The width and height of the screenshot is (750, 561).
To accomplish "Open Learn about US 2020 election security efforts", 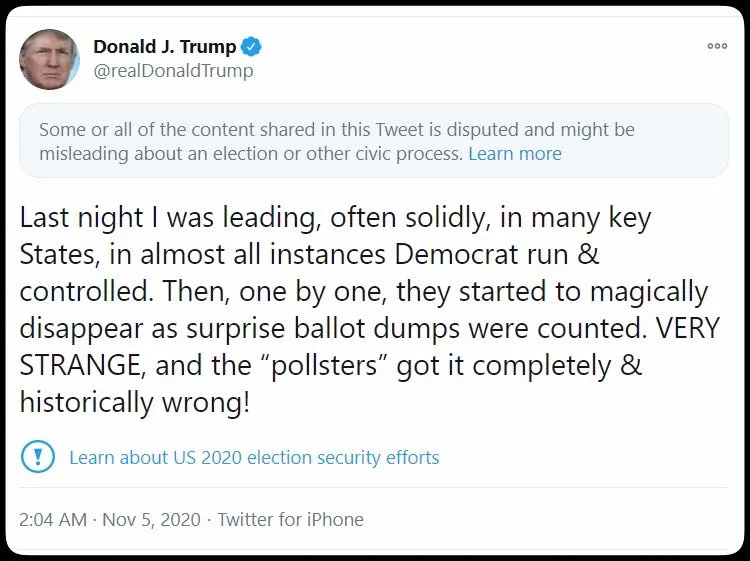I will click(x=254, y=458).
